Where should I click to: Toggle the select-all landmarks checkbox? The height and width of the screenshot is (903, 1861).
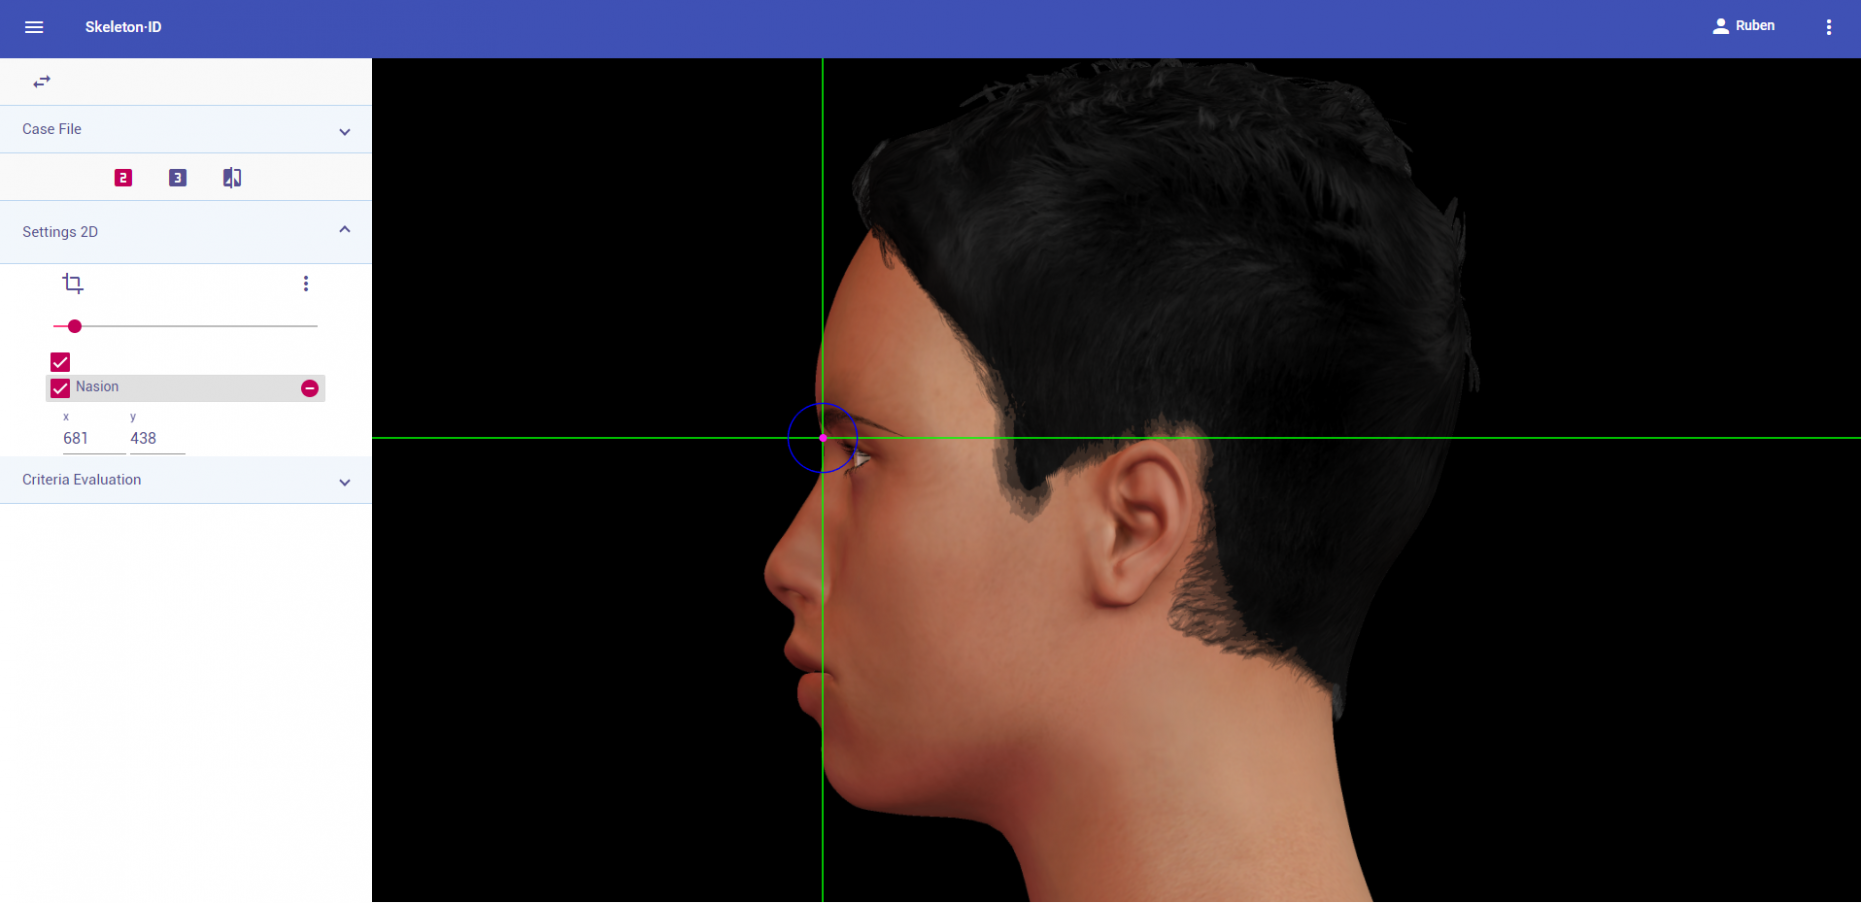(60, 362)
